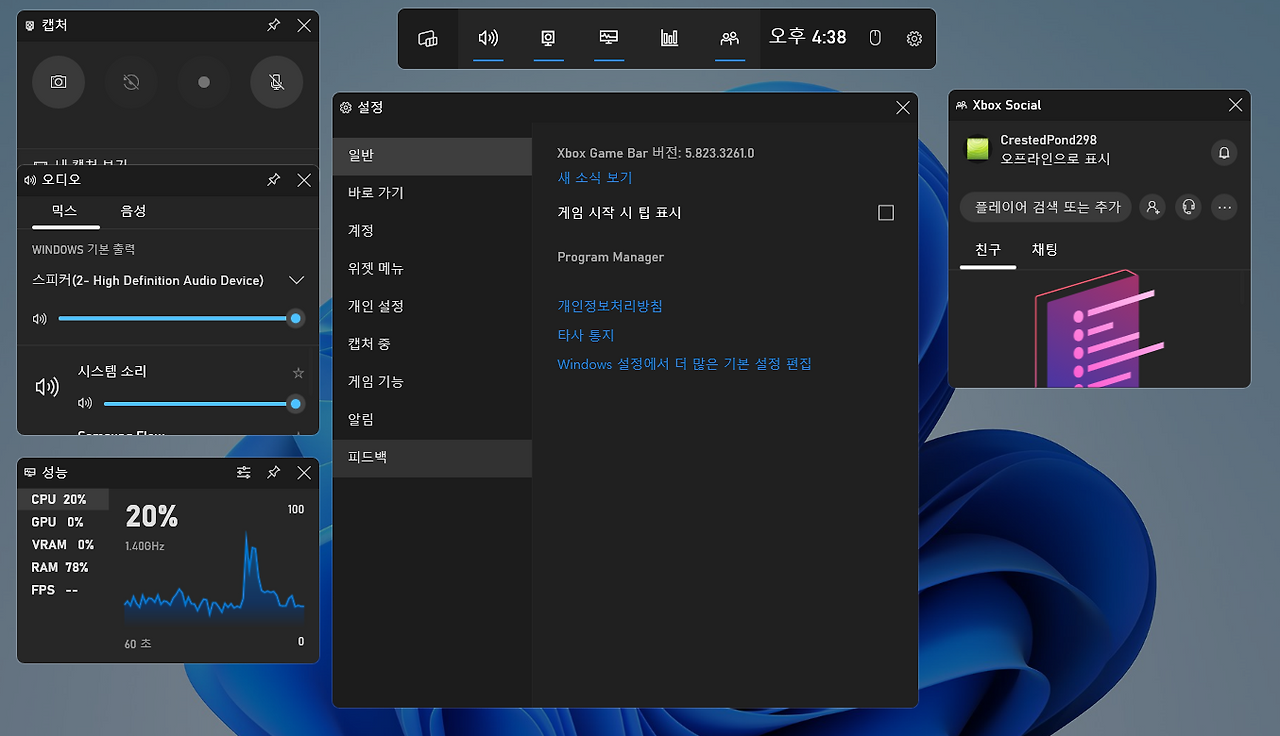
Task: Open Xbox Social notifications bell
Action: click(1224, 152)
